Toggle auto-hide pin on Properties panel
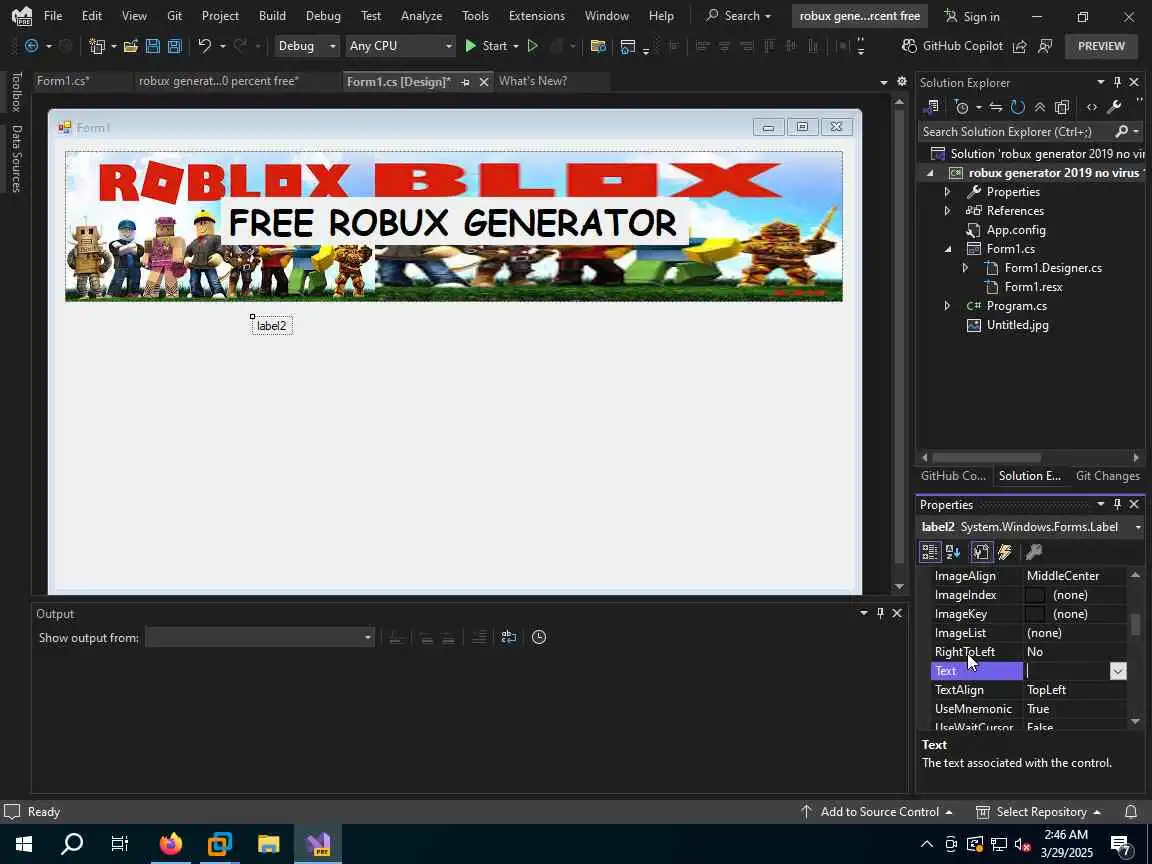 coord(1117,504)
